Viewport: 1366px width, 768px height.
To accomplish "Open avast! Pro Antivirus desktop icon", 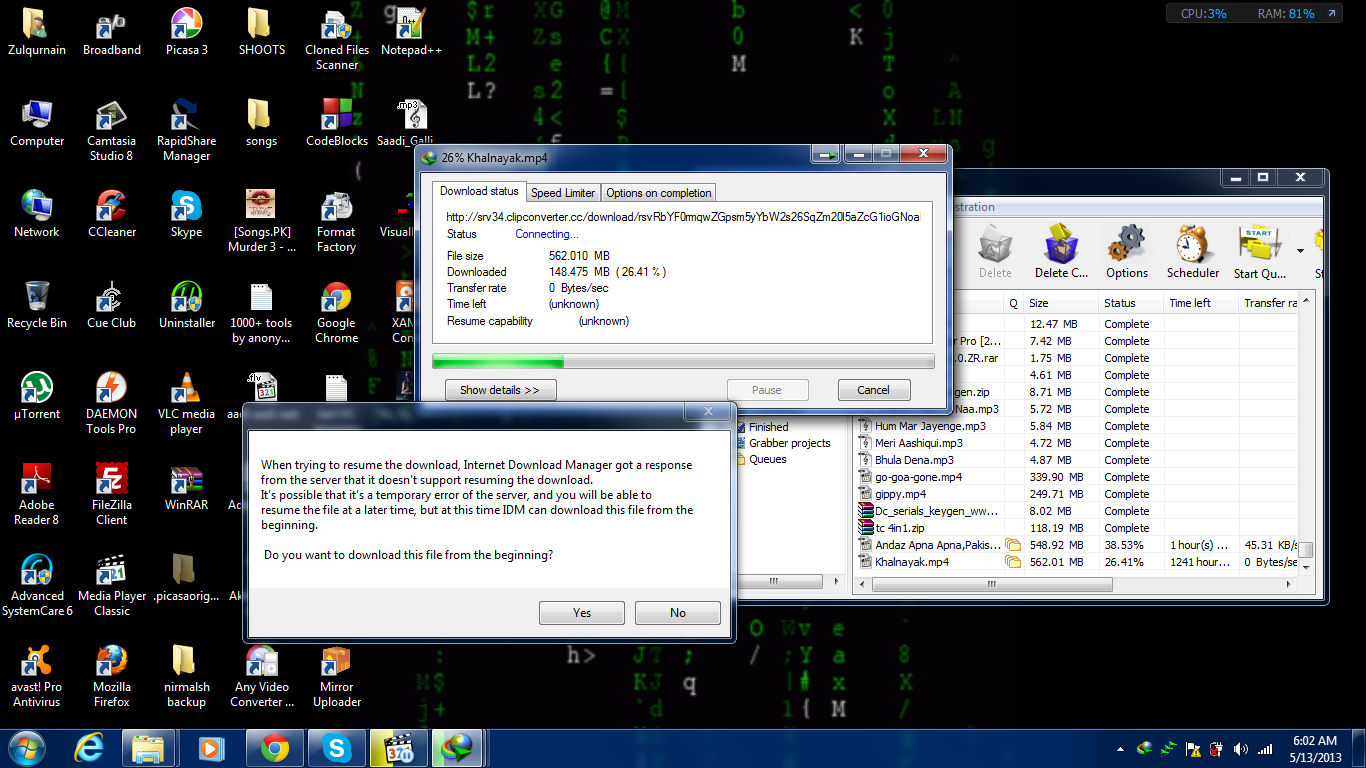I will tap(37, 676).
